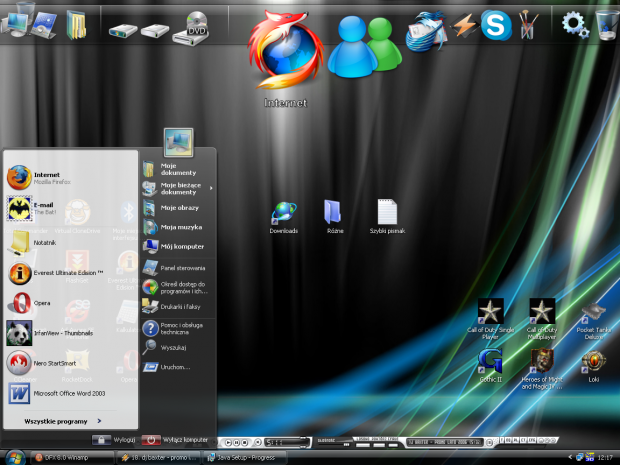Screen dimensions: 620x465
Task: Open Moje obrazy folder
Action: [178, 208]
